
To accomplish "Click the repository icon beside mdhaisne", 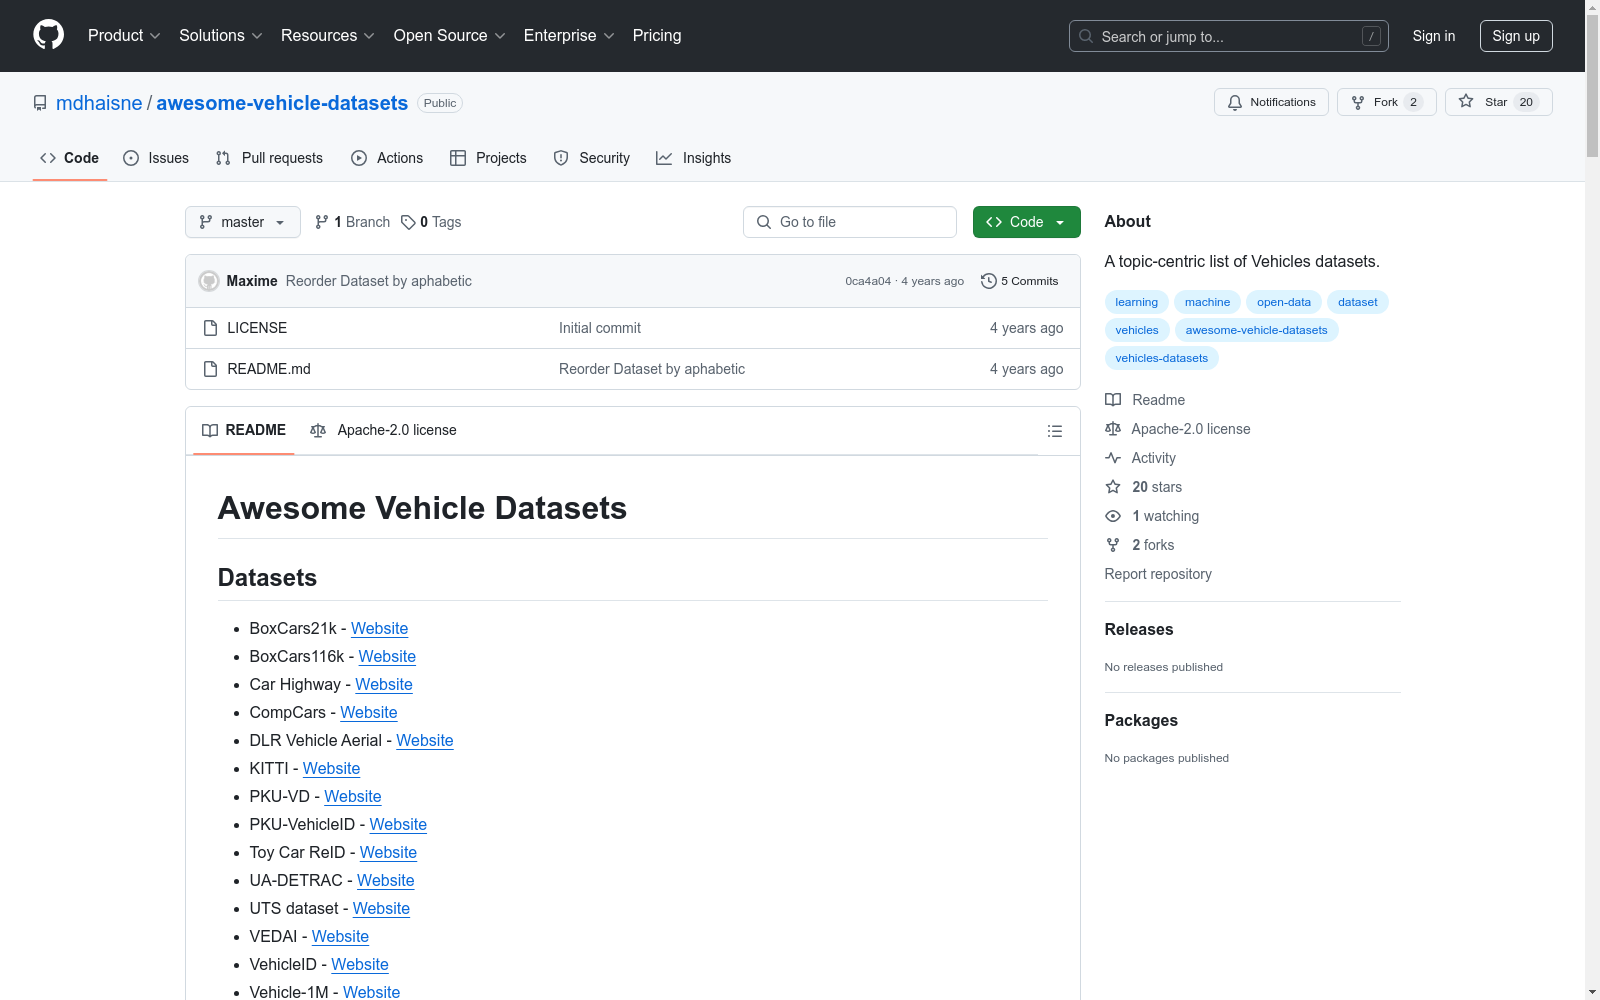I will [40, 103].
